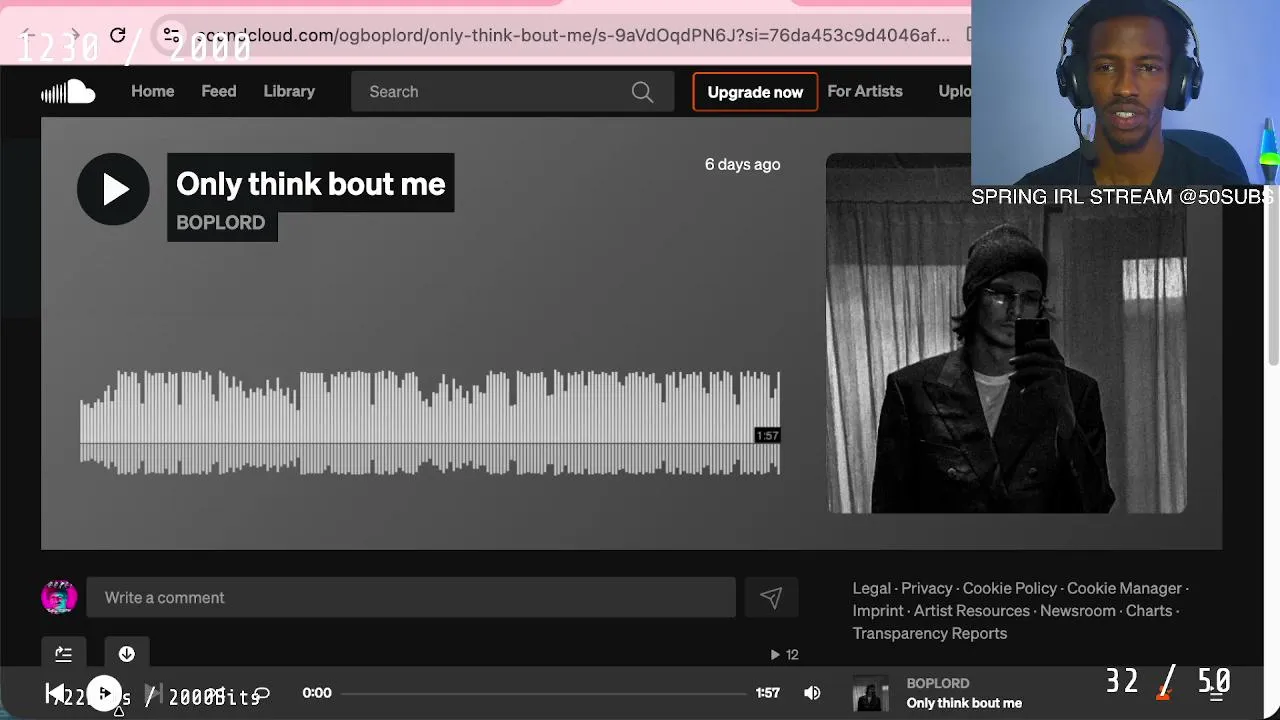Image resolution: width=1280 pixels, height=720 pixels.
Task: Open the Imprint footer link
Action: pyautogui.click(x=878, y=611)
